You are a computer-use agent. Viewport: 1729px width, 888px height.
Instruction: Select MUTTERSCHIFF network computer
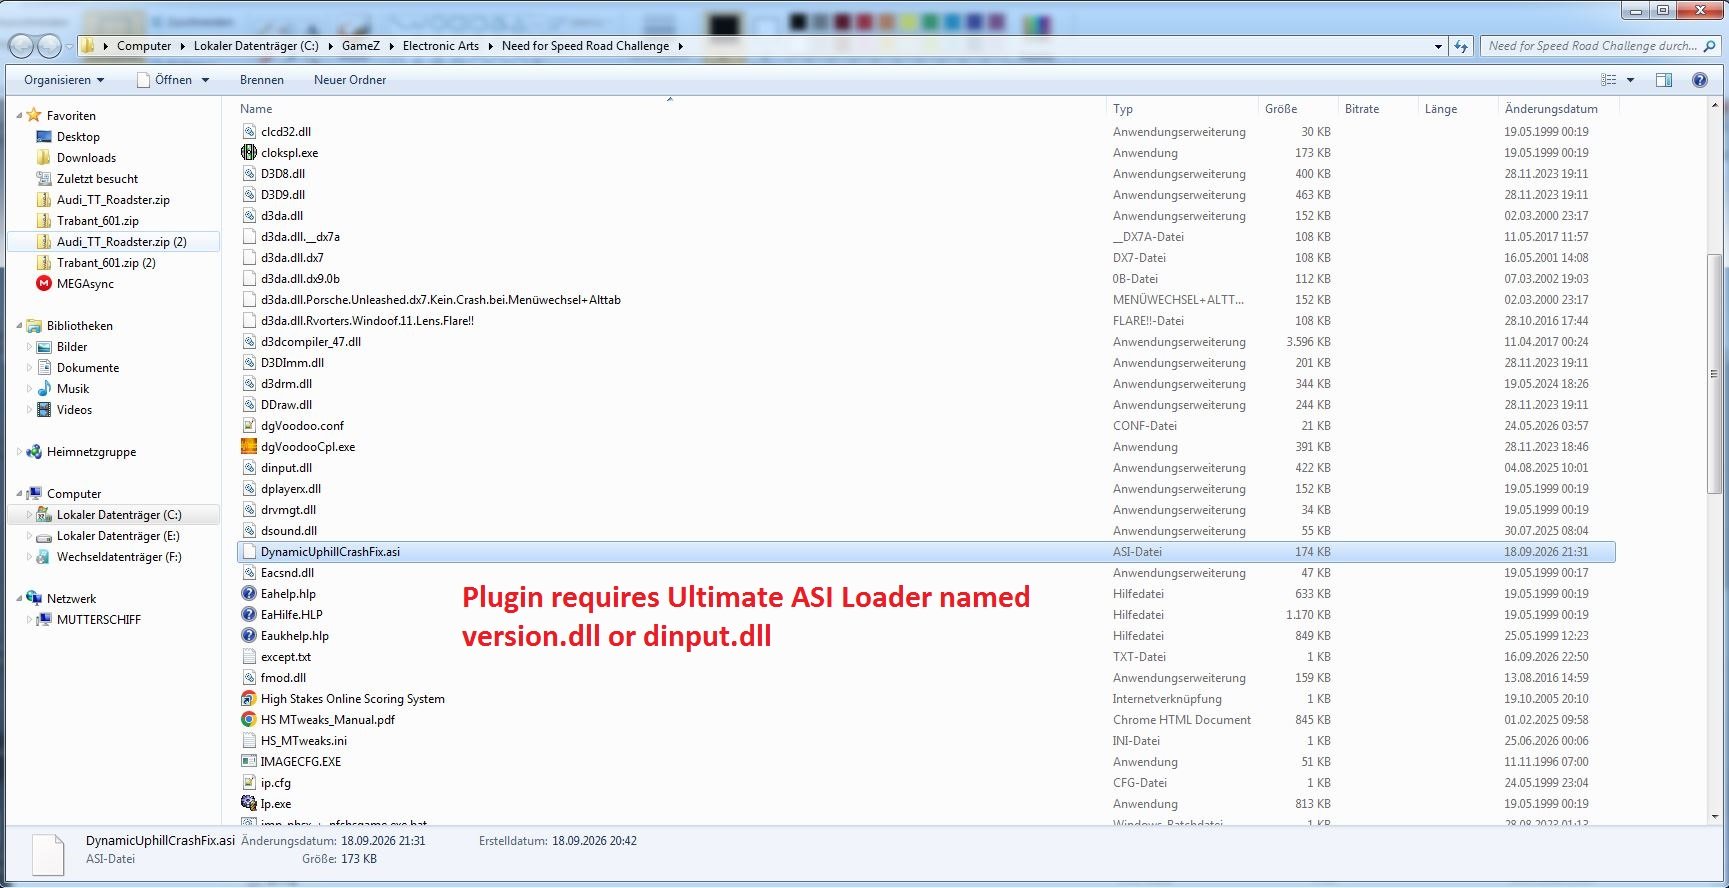click(x=99, y=620)
